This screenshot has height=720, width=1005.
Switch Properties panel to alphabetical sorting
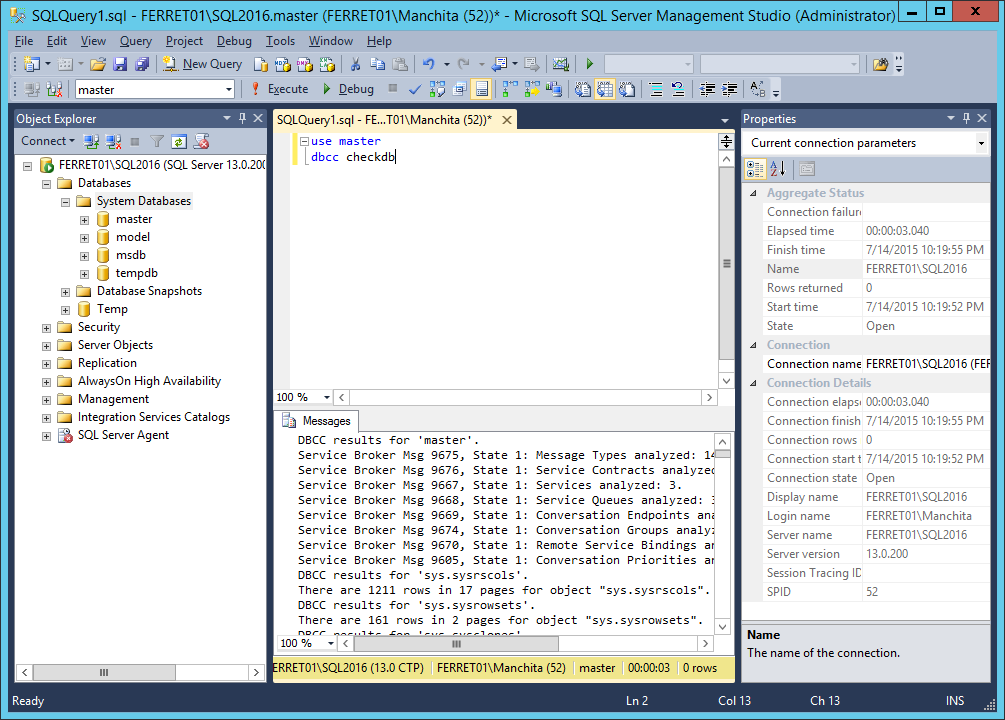pyautogui.click(x=778, y=168)
